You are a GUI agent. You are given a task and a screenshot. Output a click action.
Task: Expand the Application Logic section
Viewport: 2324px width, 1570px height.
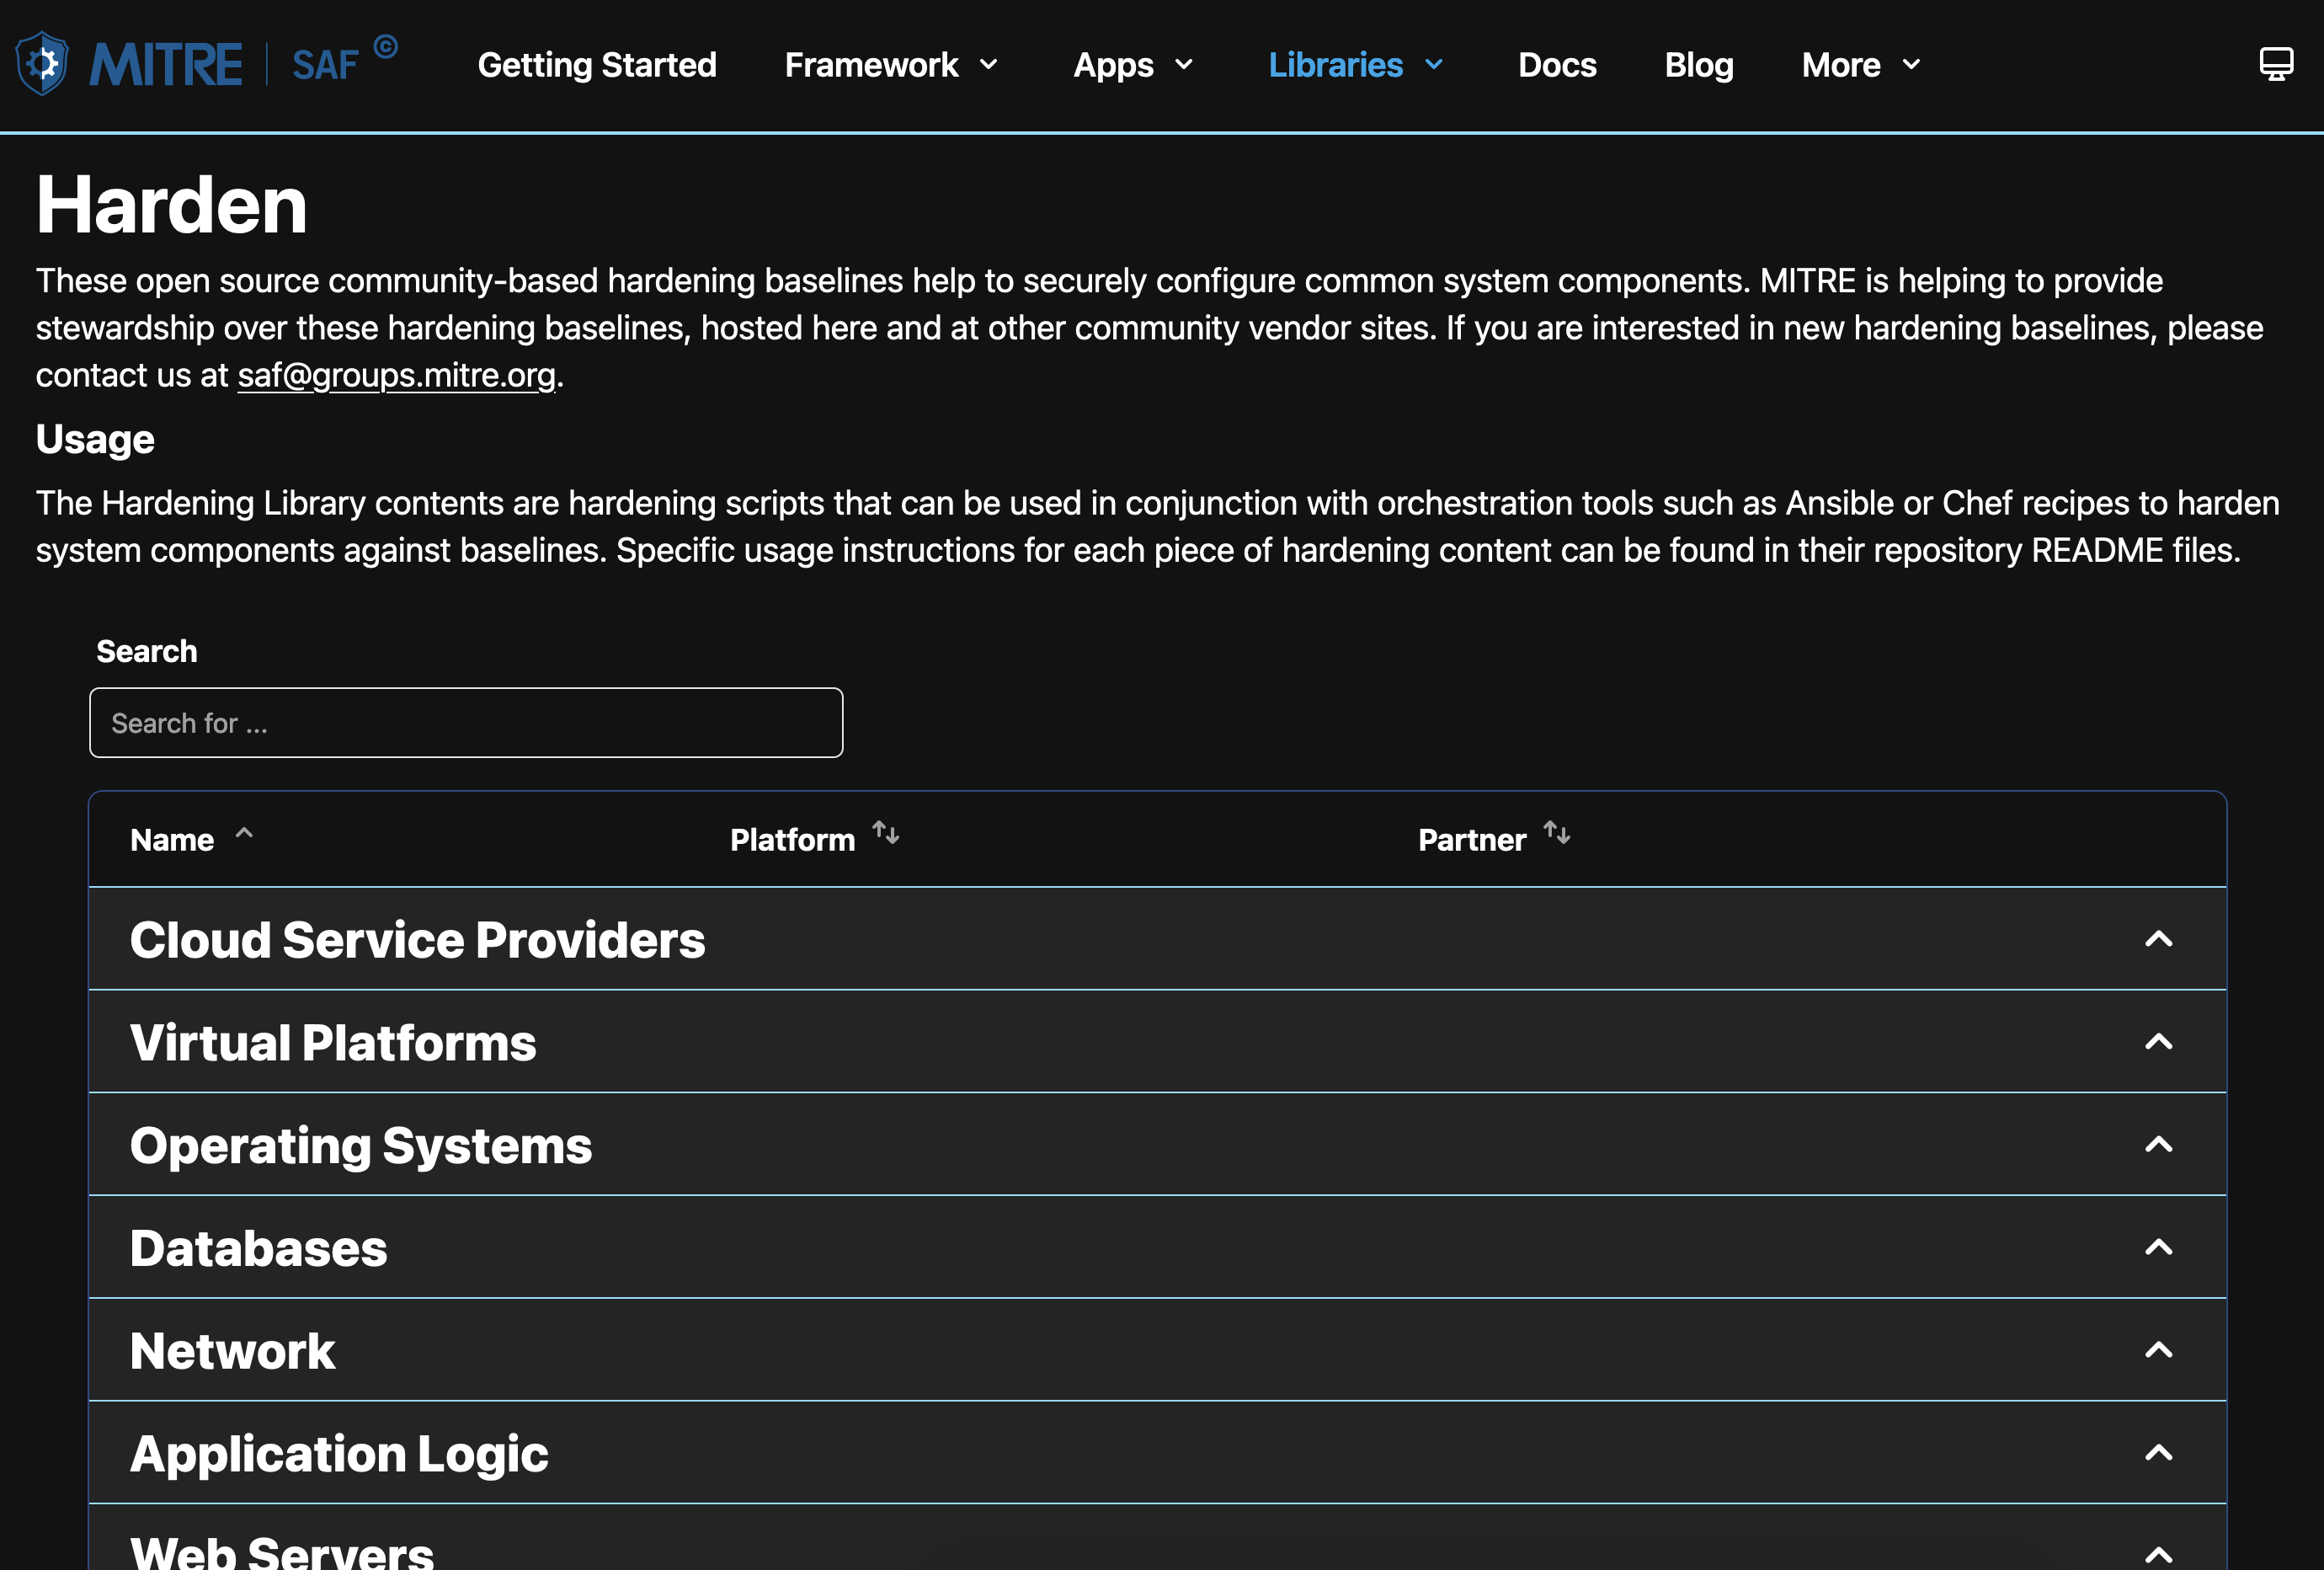coord(2163,1455)
